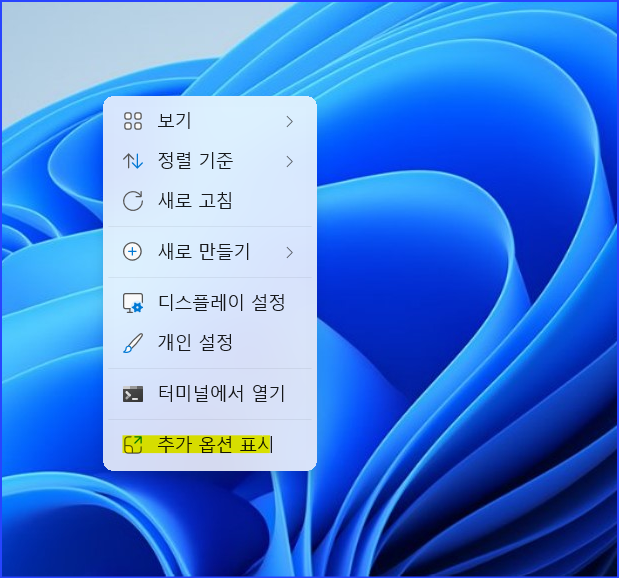
Task: Click the paintbrush icon beside 개인 설정
Action: point(133,343)
